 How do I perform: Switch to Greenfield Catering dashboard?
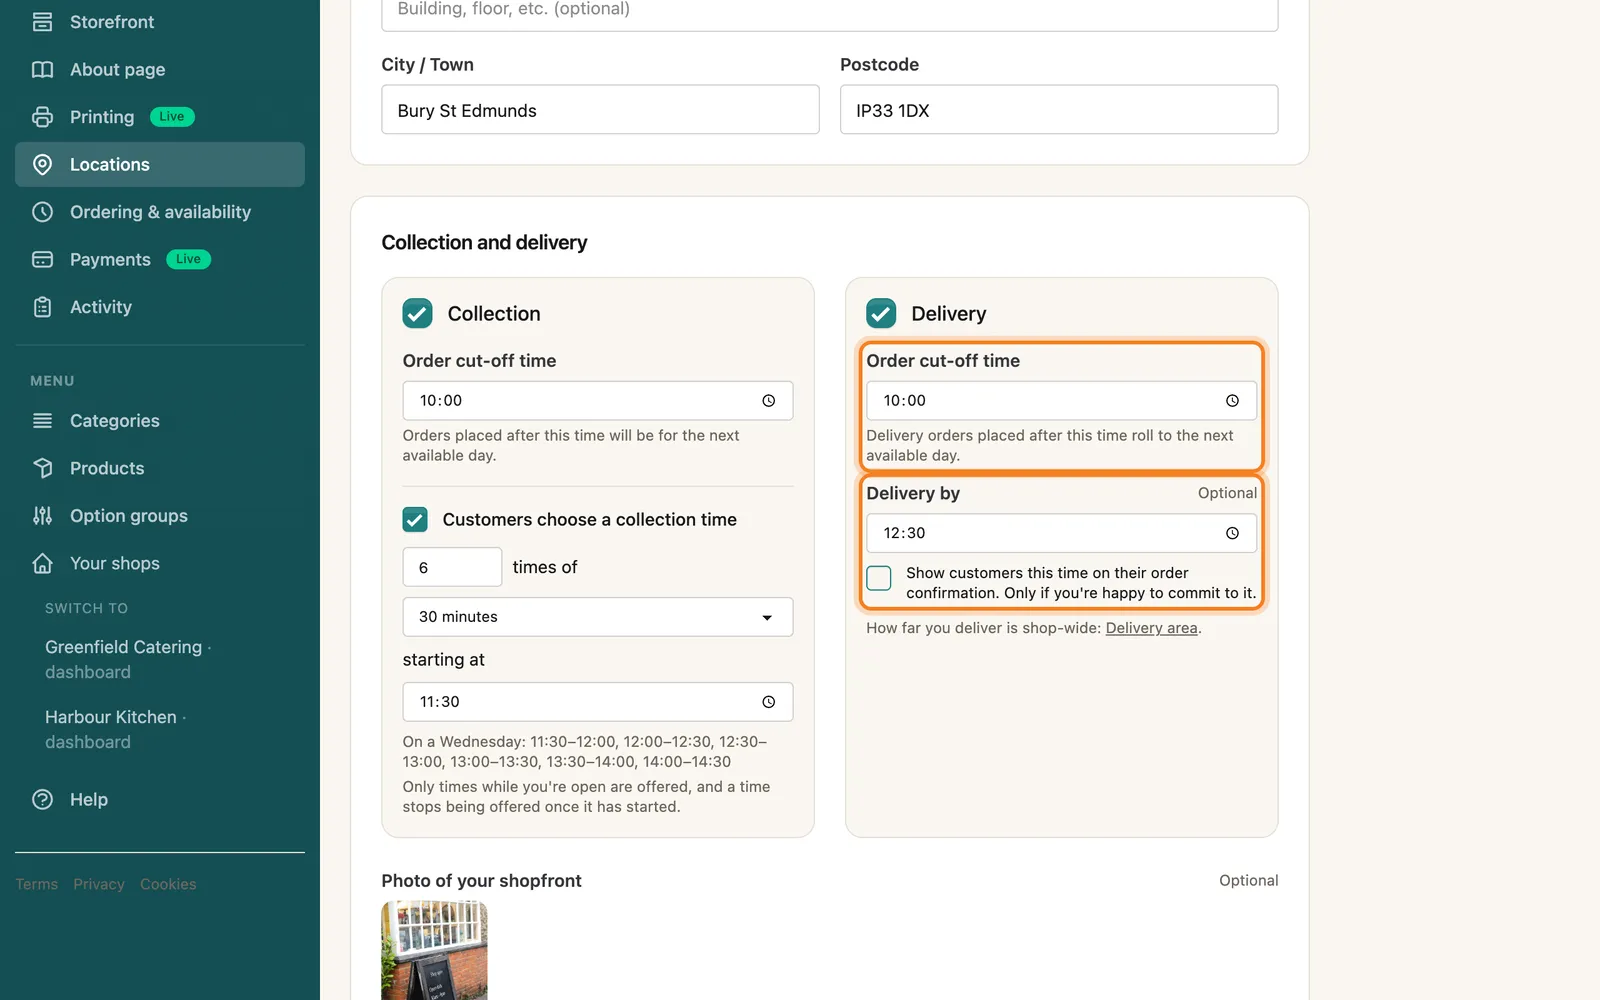pos(128,659)
